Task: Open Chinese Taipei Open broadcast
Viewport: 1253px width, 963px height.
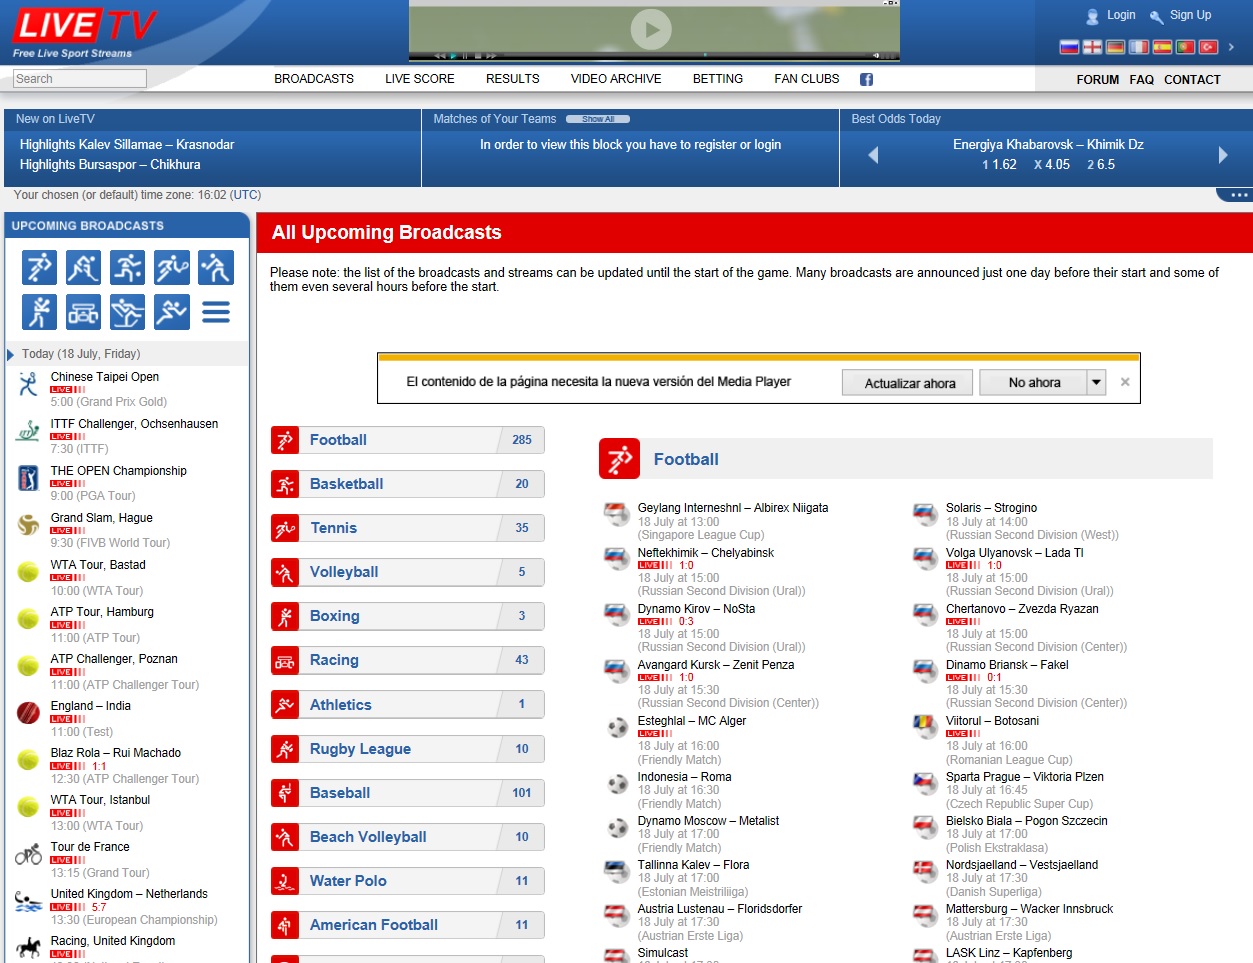Action: (105, 377)
